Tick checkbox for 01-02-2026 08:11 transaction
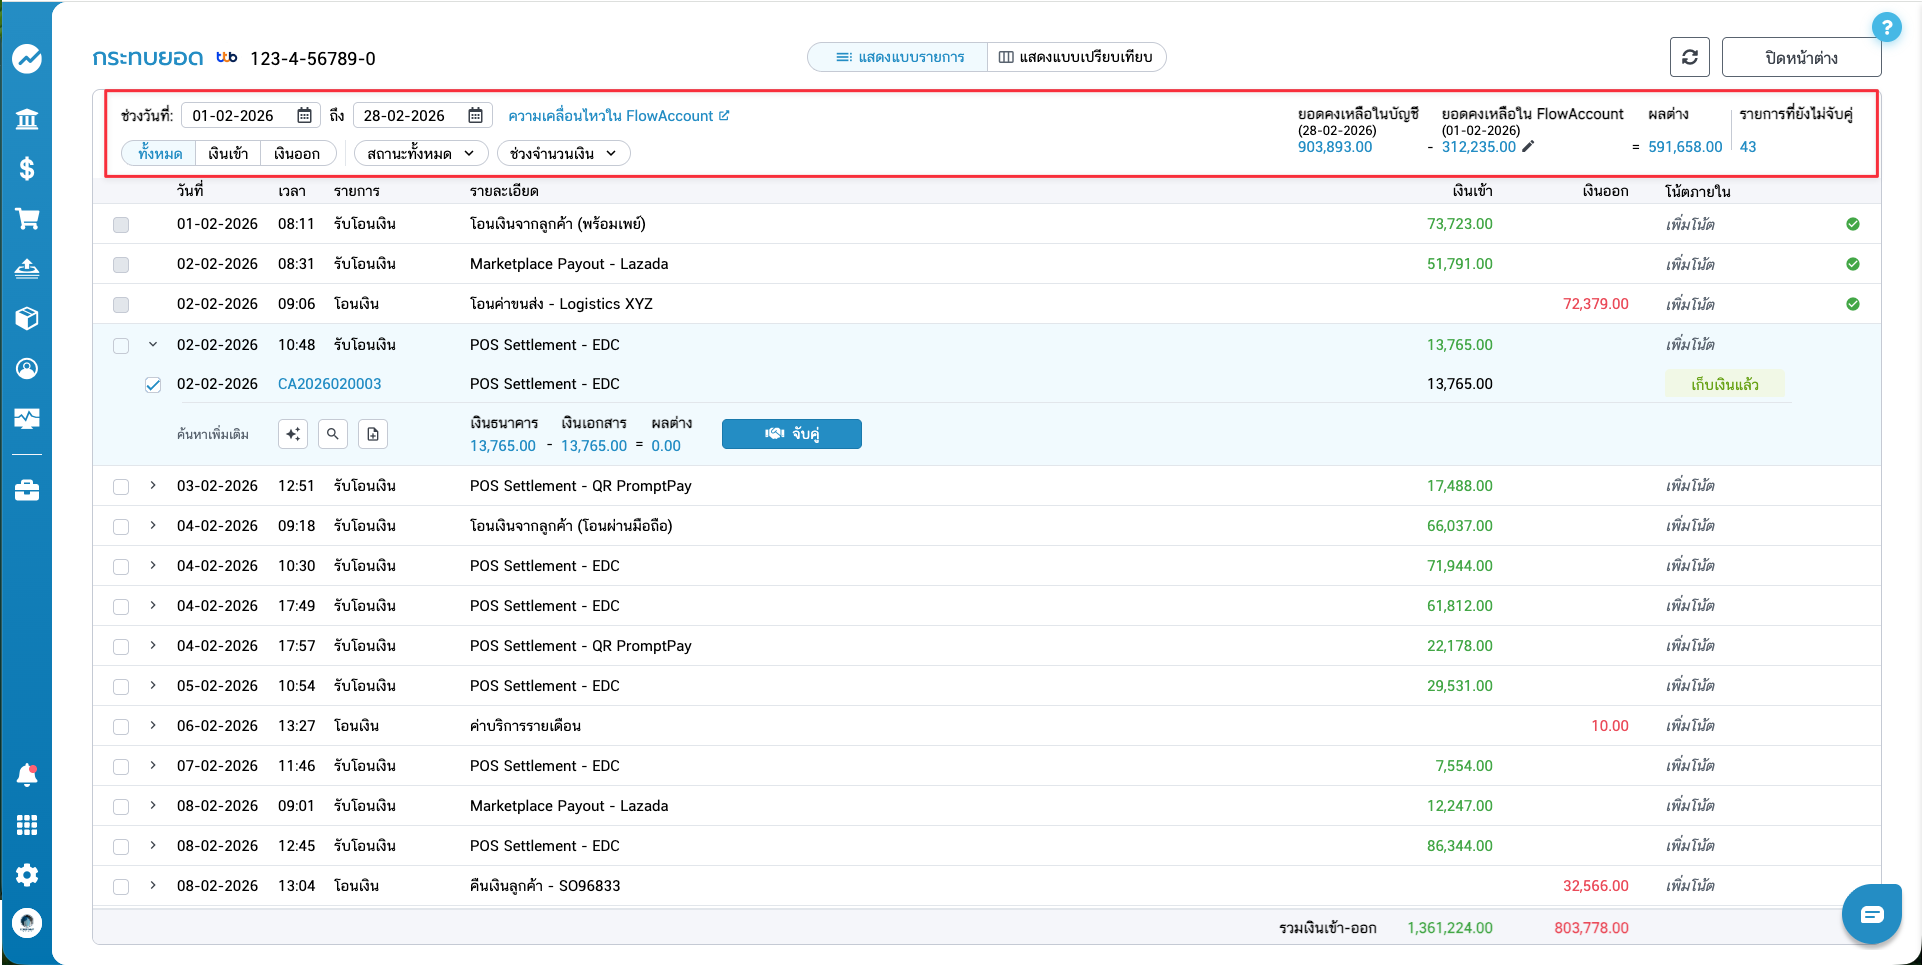 [121, 225]
